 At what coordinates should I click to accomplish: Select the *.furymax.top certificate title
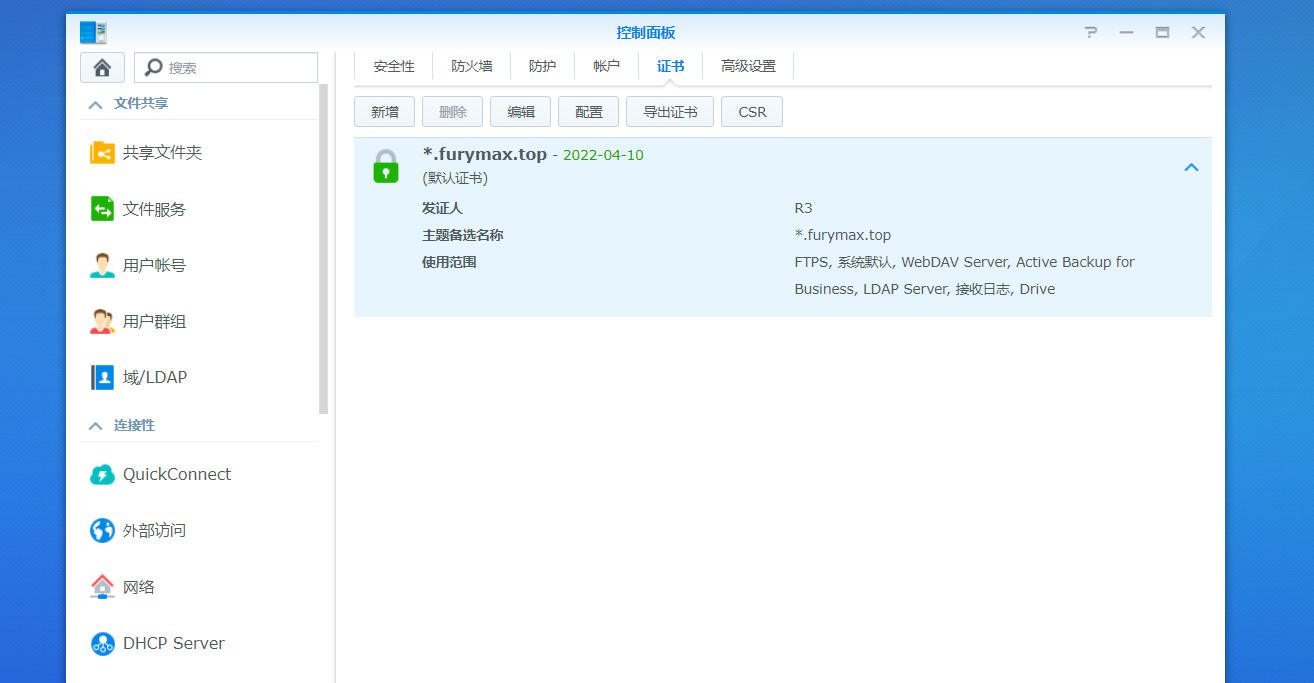click(x=485, y=154)
